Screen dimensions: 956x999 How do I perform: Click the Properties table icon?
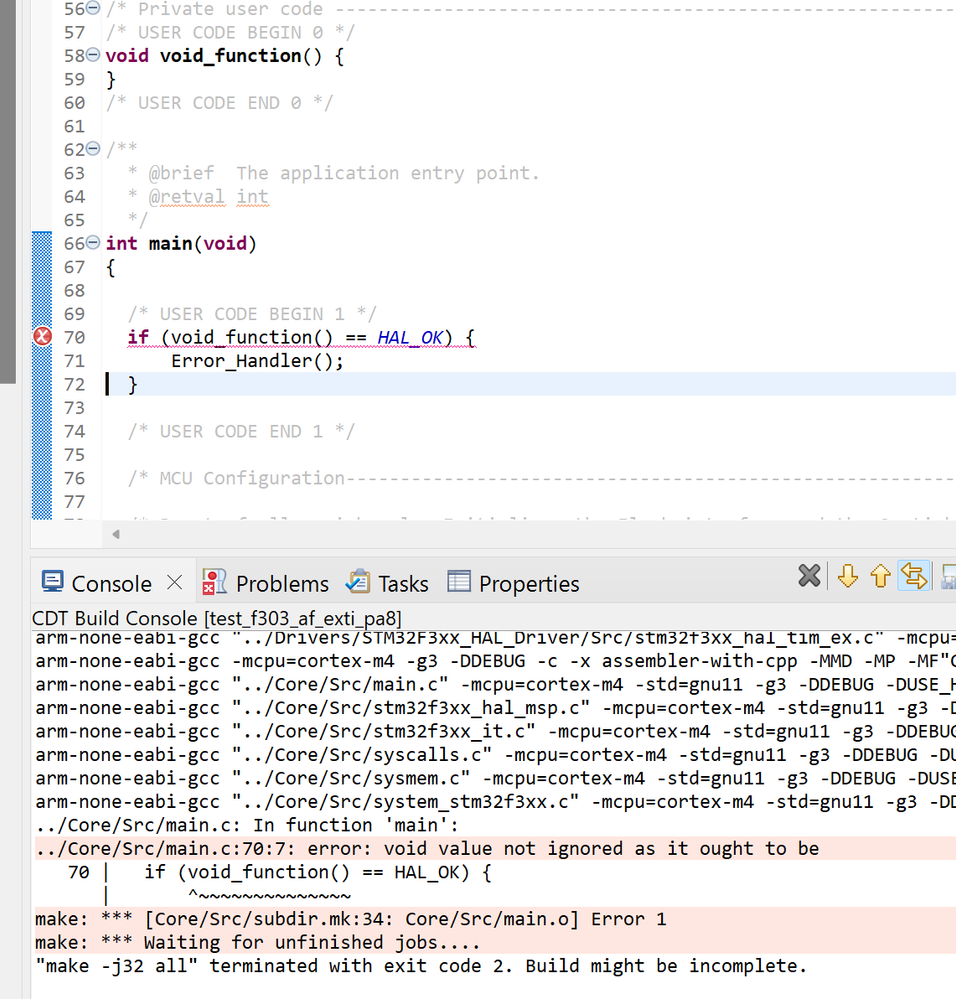[x=459, y=581]
